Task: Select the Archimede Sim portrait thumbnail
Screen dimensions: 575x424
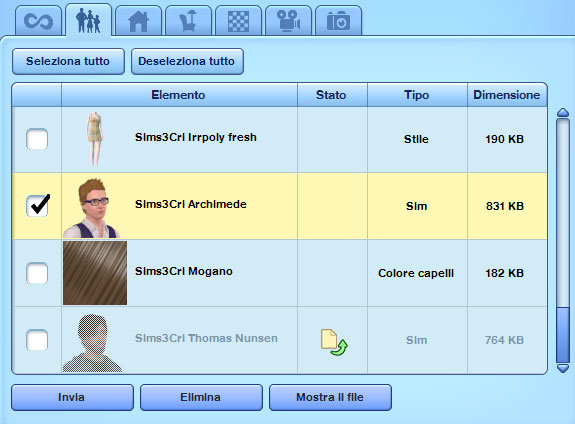Action: point(92,207)
